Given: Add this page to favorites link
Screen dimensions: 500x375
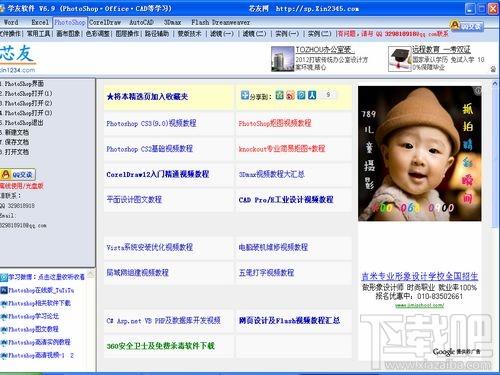Looking at the screenshot, I should 147,97.
